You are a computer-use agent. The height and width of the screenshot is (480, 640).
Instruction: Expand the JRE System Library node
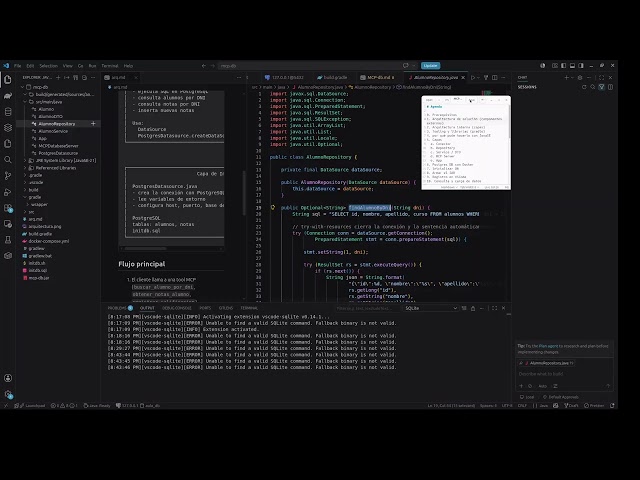click(x=25, y=160)
